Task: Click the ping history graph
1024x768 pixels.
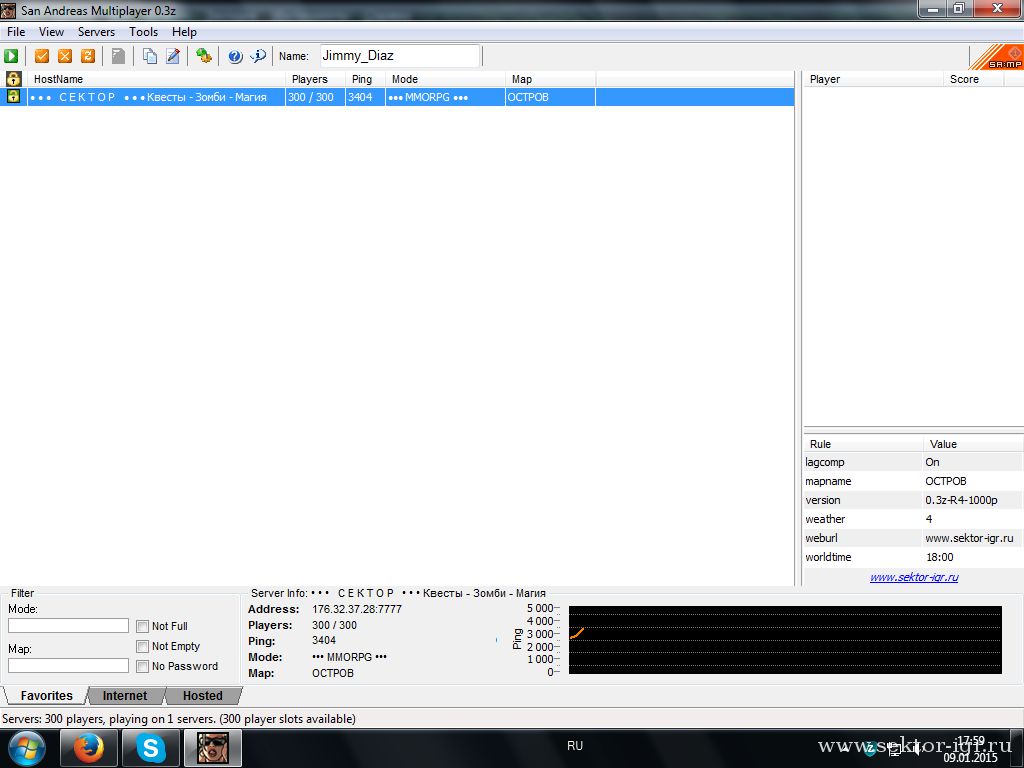Action: 785,640
